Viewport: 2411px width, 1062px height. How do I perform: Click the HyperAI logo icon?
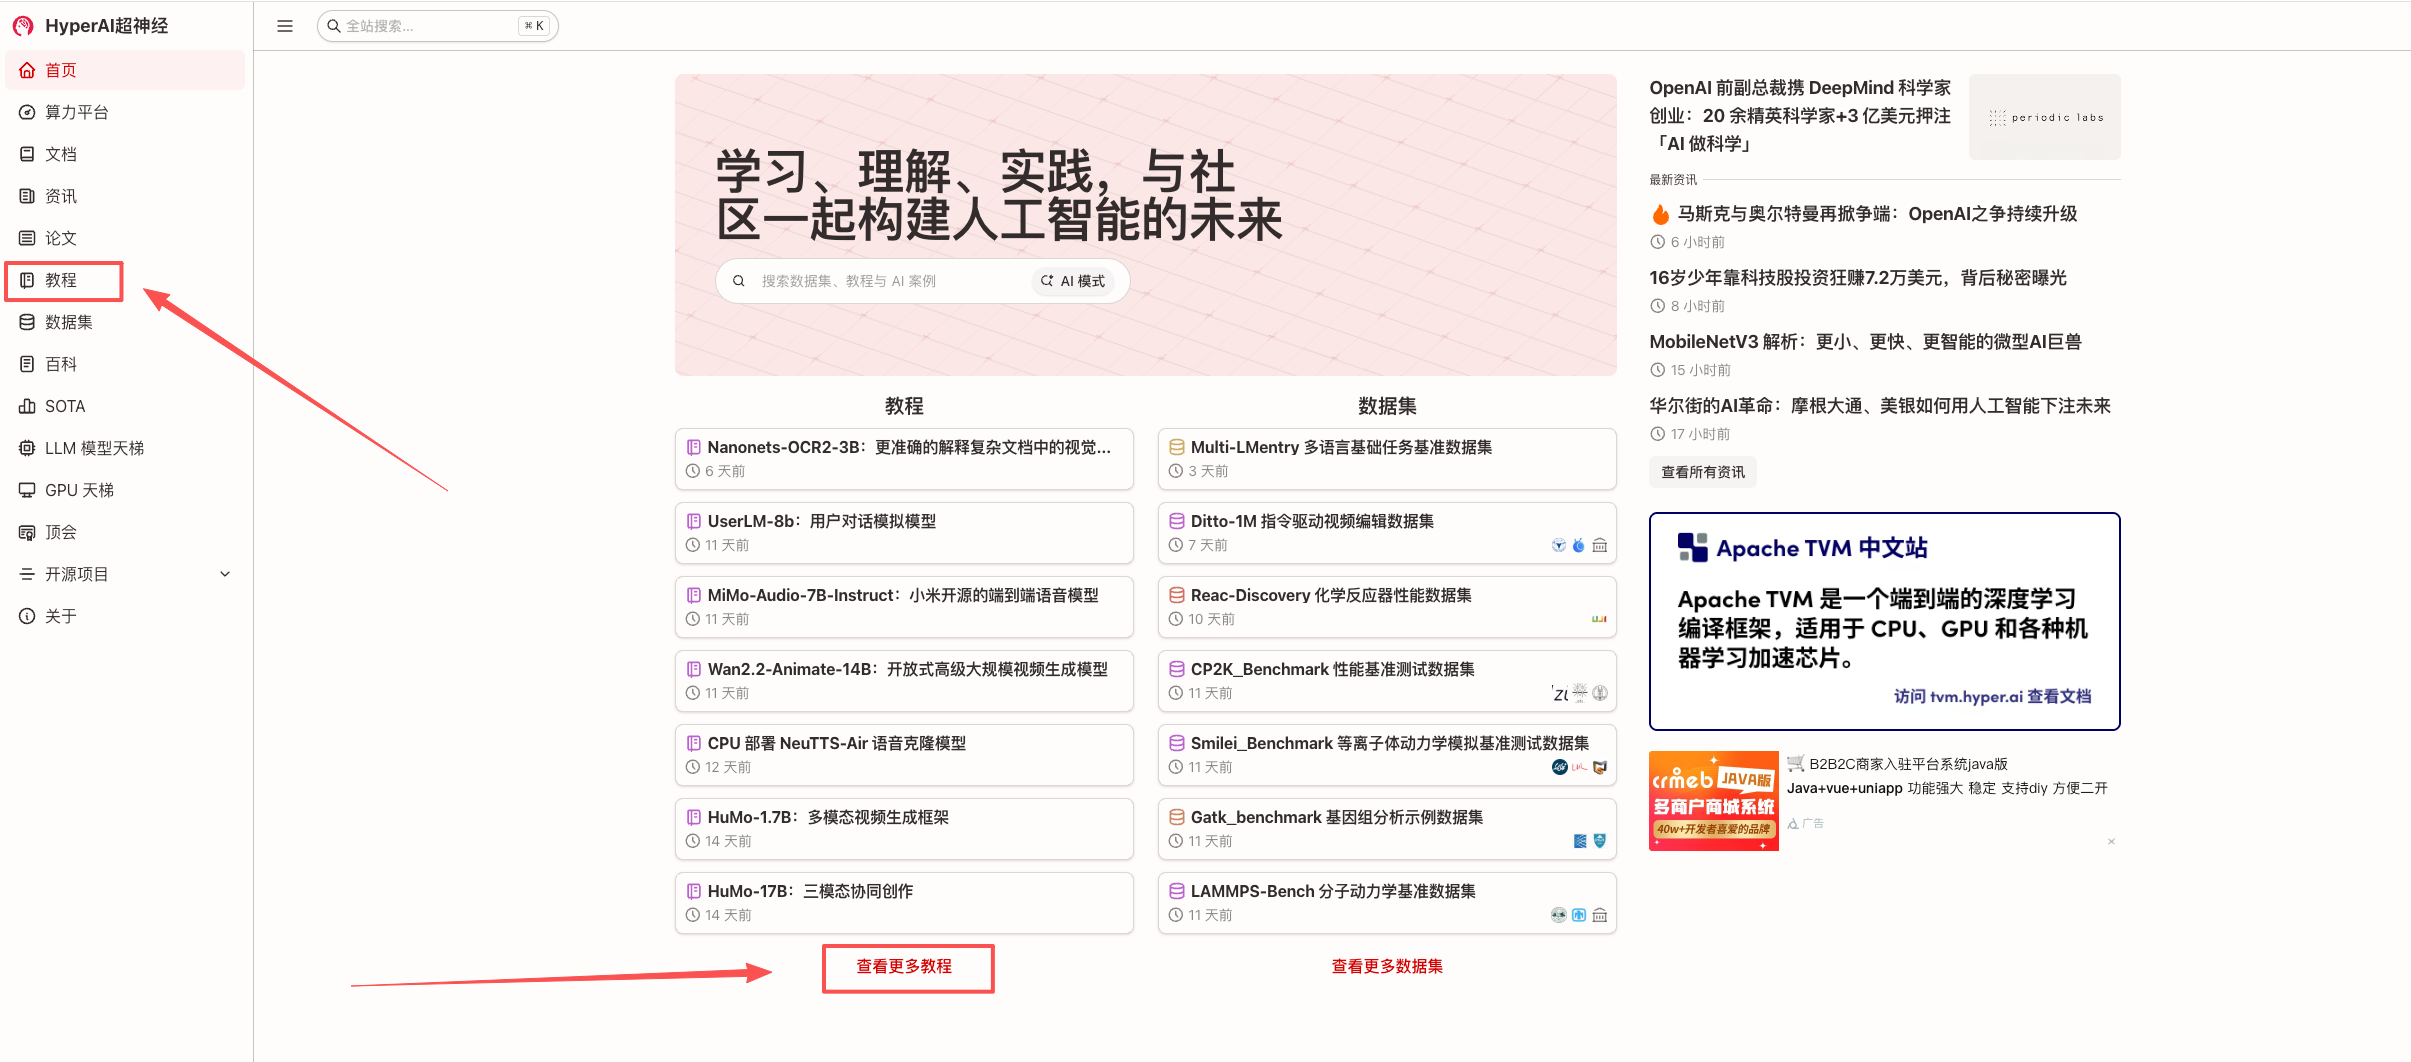[x=22, y=25]
